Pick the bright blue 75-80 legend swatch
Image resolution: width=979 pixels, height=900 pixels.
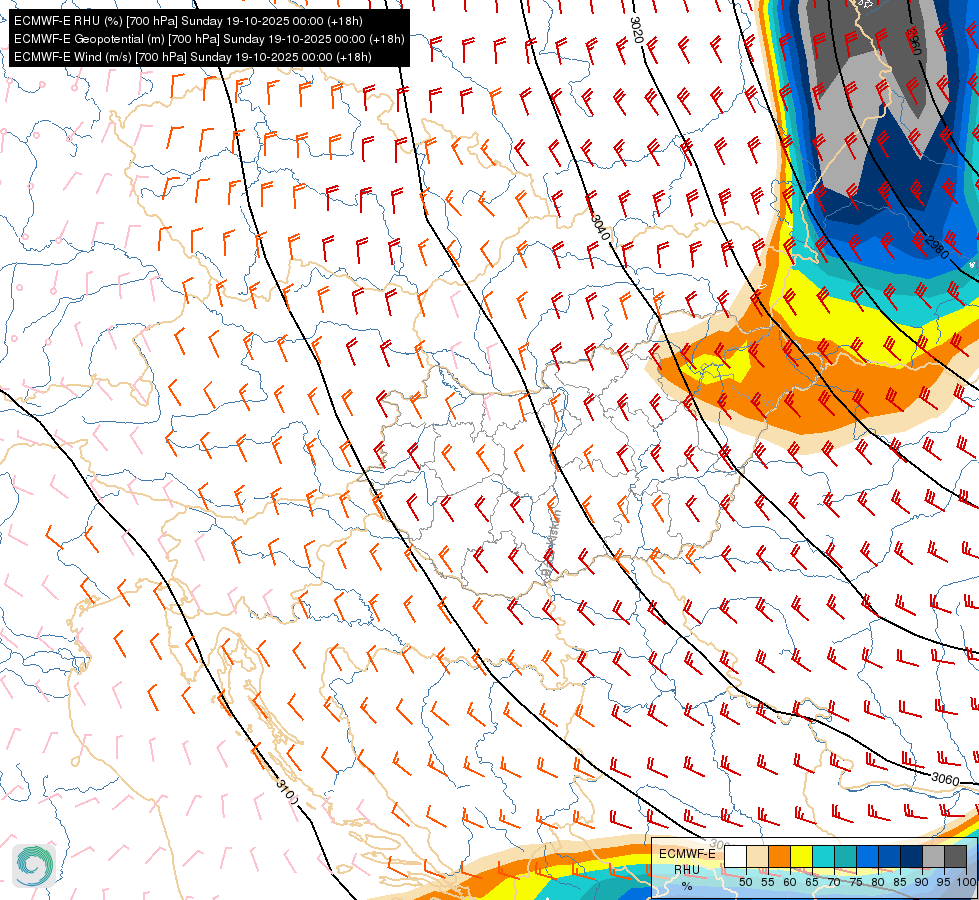tap(867, 856)
